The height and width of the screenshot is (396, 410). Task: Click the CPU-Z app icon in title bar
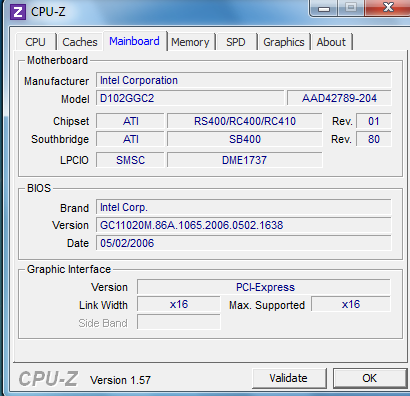(x=17, y=12)
